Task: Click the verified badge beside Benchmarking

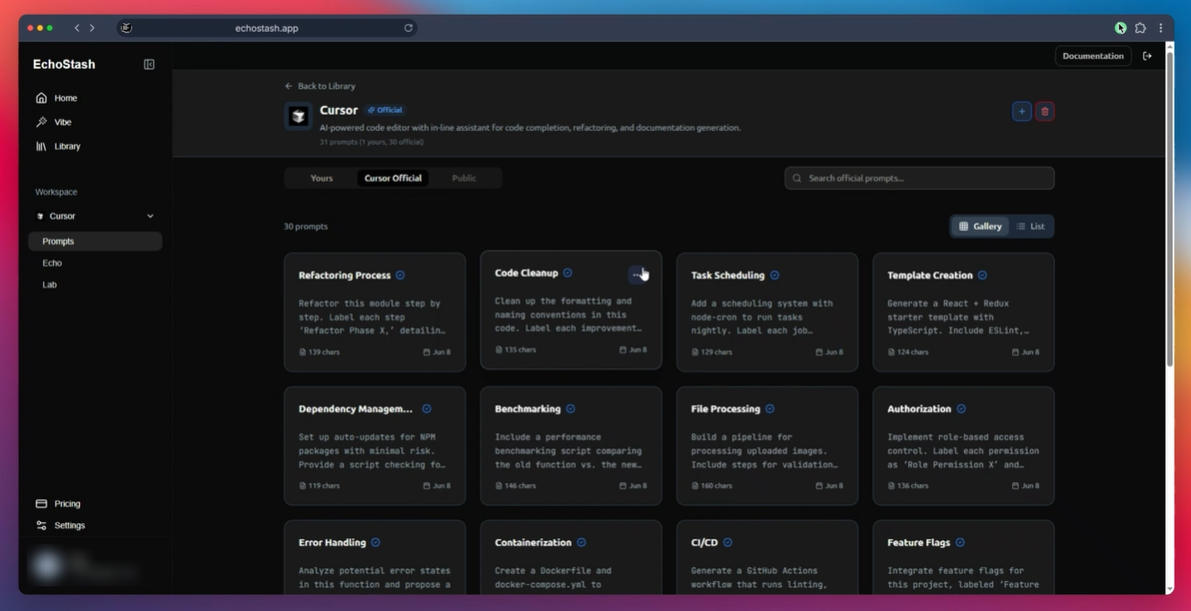Action: coord(570,409)
